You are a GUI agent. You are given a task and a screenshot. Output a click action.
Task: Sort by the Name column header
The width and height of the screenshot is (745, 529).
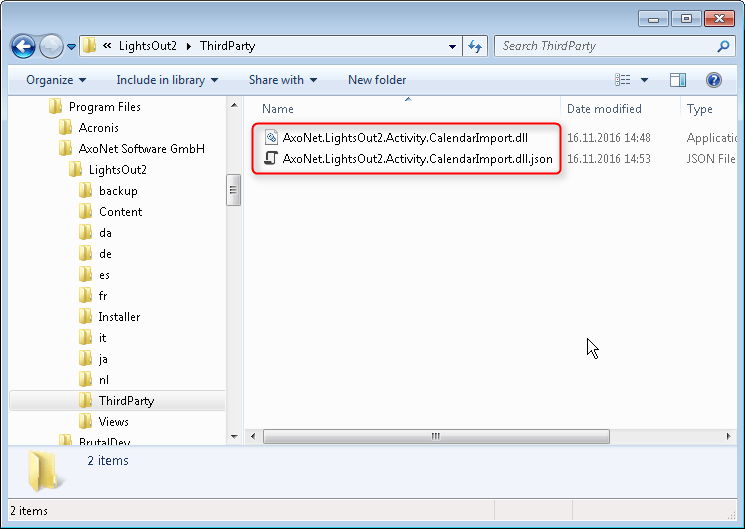click(x=278, y=109)
